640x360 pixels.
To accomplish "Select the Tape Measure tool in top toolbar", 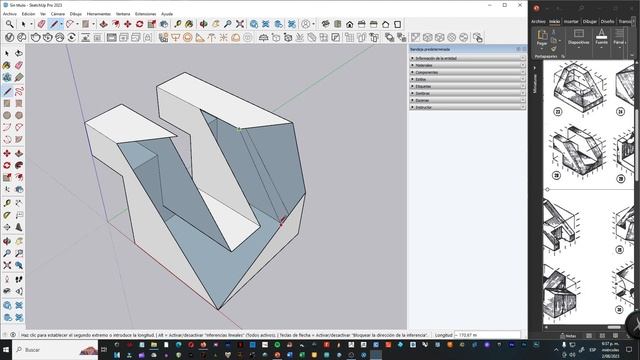I will coord(177,24).
